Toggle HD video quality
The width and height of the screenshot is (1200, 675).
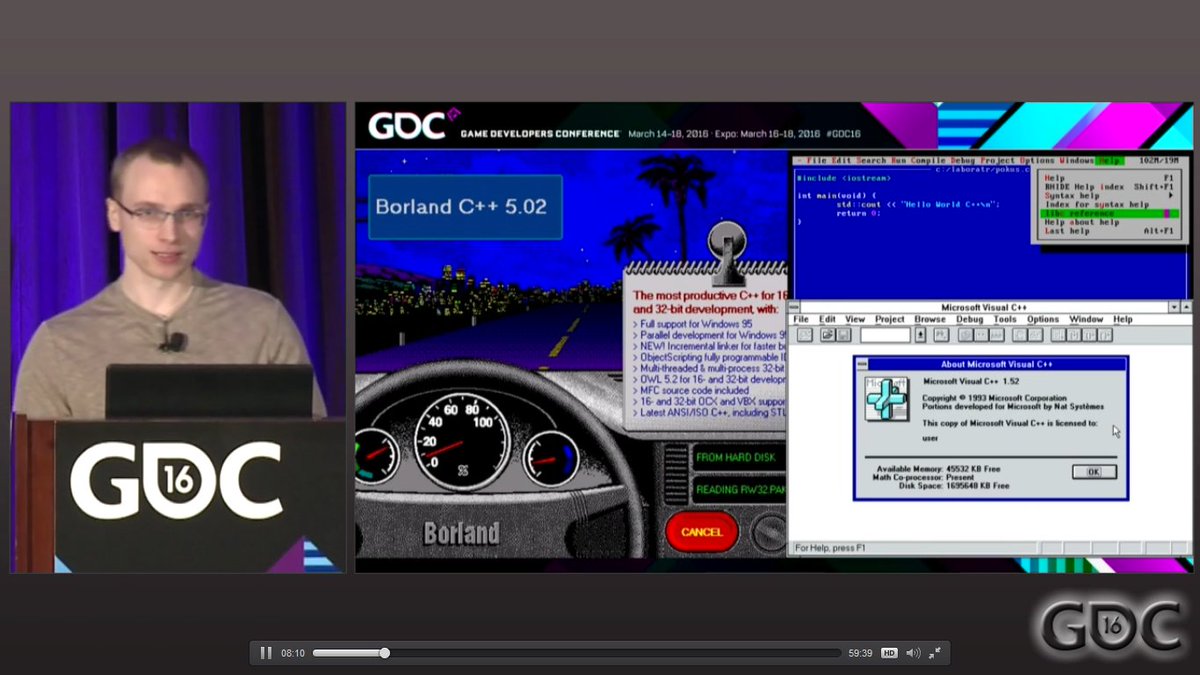coord(888,653)
